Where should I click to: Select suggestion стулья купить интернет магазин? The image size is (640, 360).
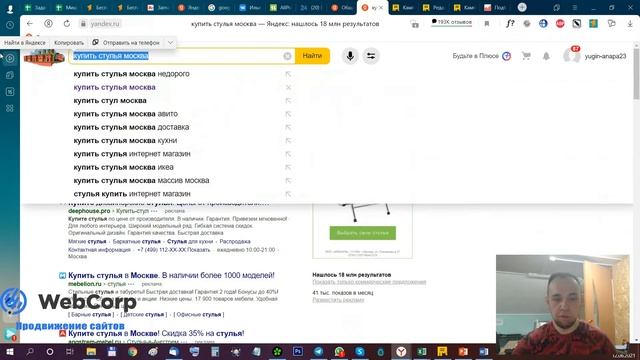(x=132, y=194)
